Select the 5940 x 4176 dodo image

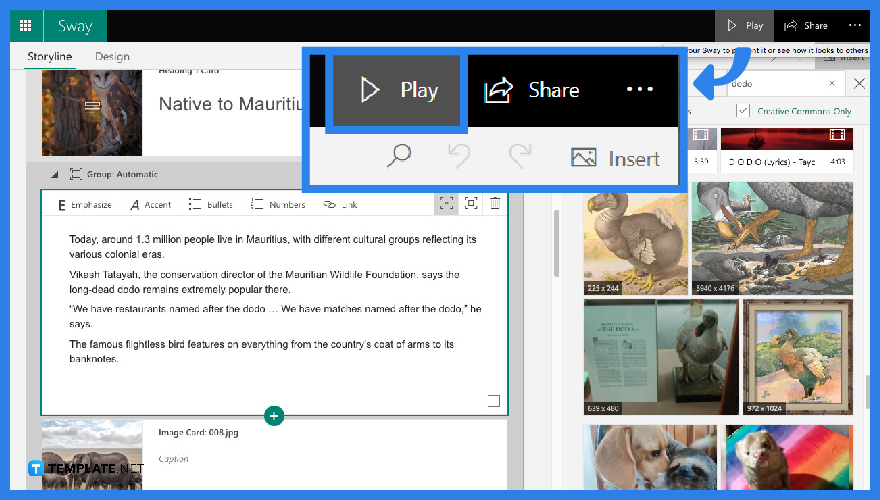(772, 238)
